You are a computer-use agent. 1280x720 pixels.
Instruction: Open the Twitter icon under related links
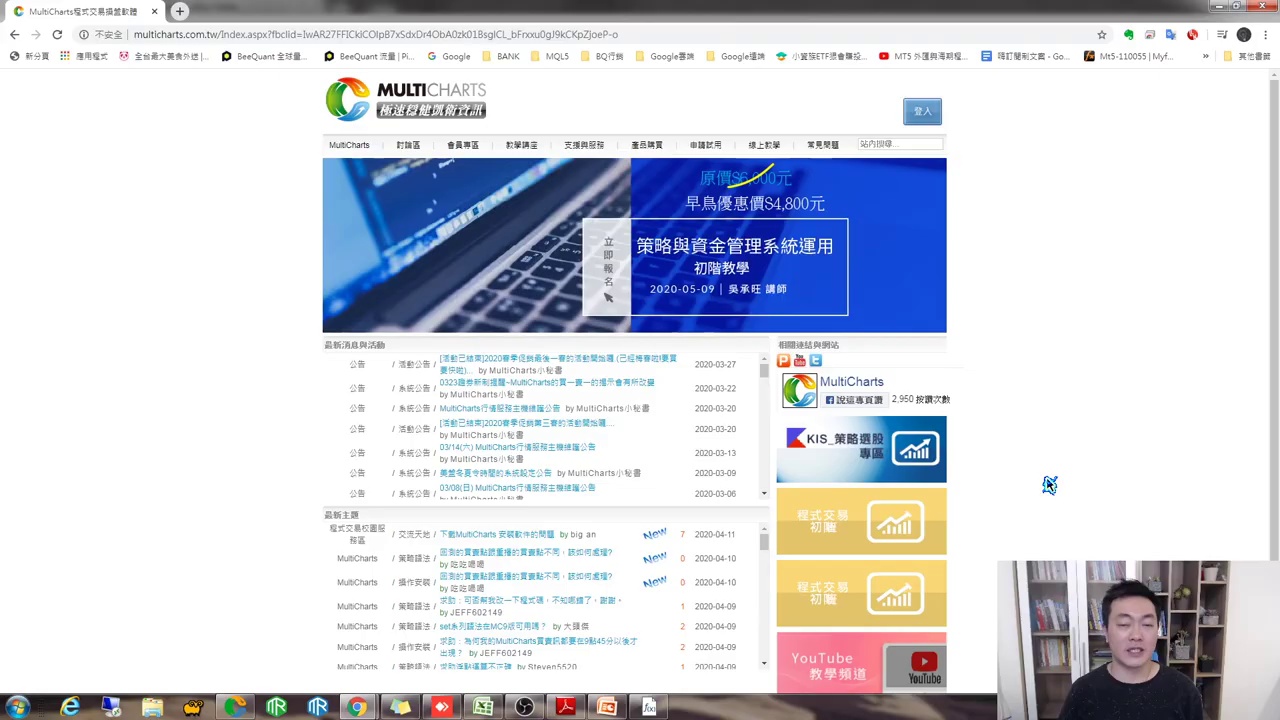click(815, 360)
